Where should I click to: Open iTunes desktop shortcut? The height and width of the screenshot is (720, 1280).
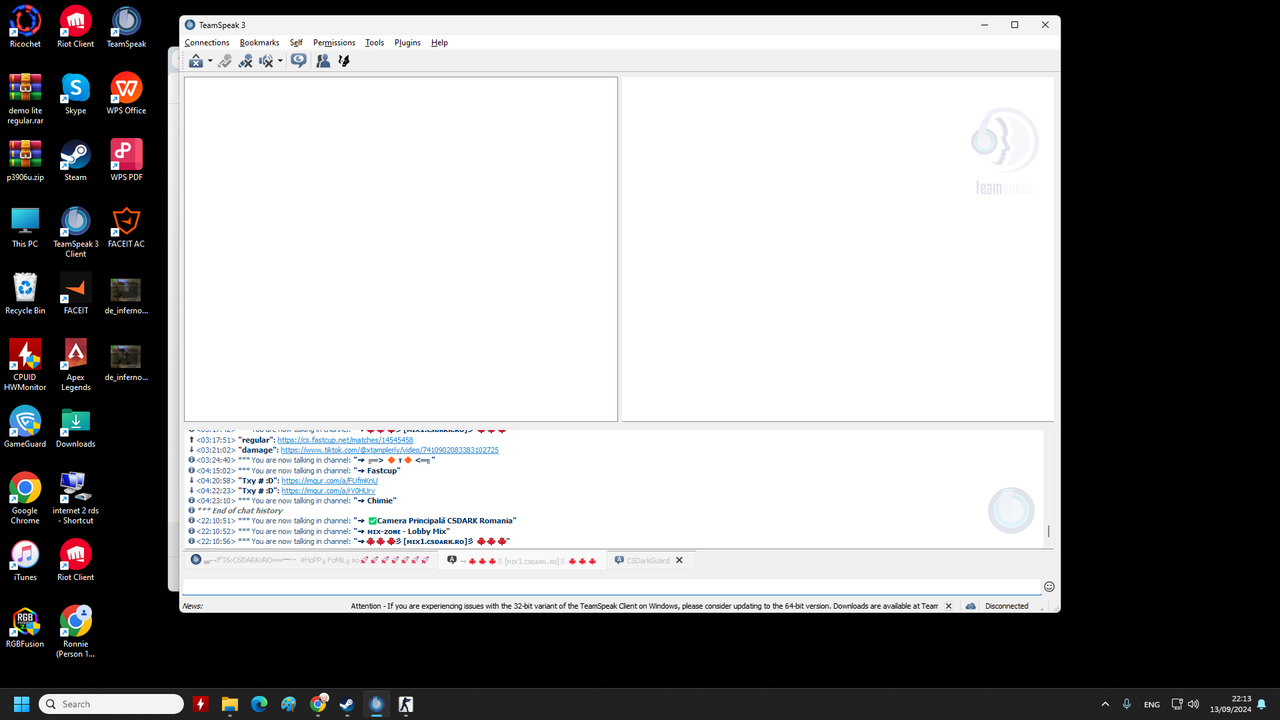(x=25, y=560)
